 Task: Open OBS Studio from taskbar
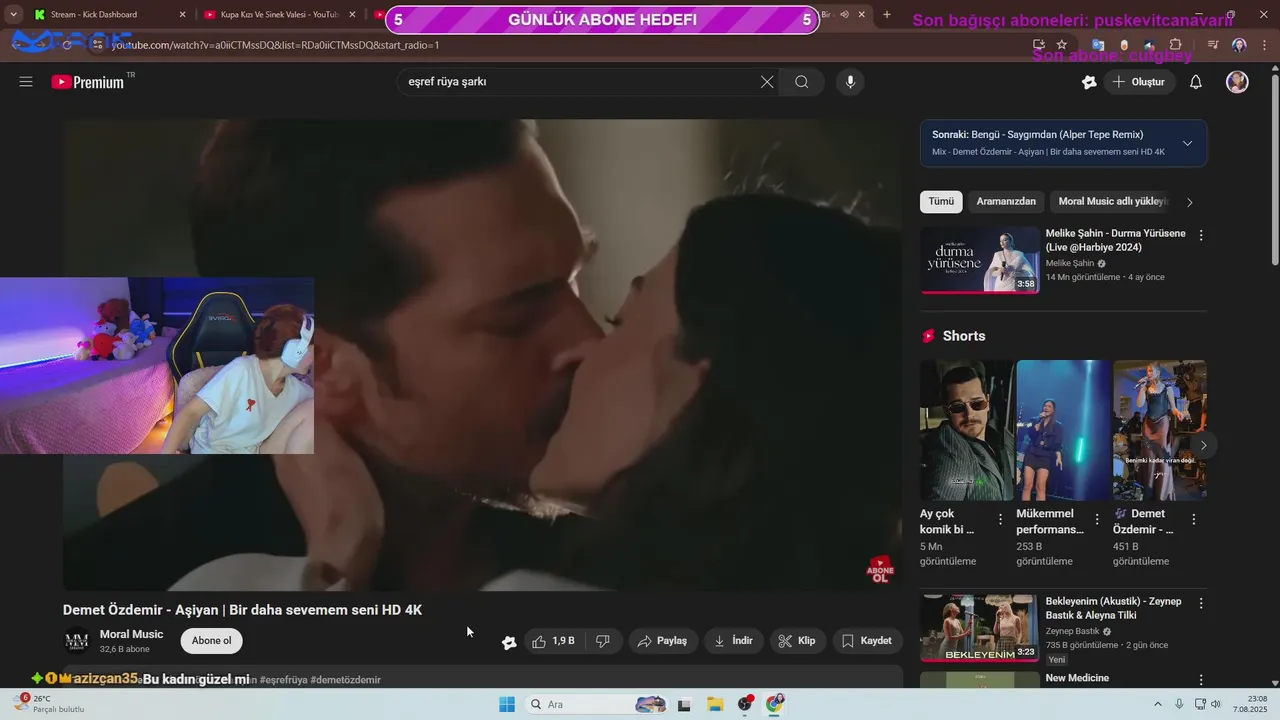coord(745,704)
